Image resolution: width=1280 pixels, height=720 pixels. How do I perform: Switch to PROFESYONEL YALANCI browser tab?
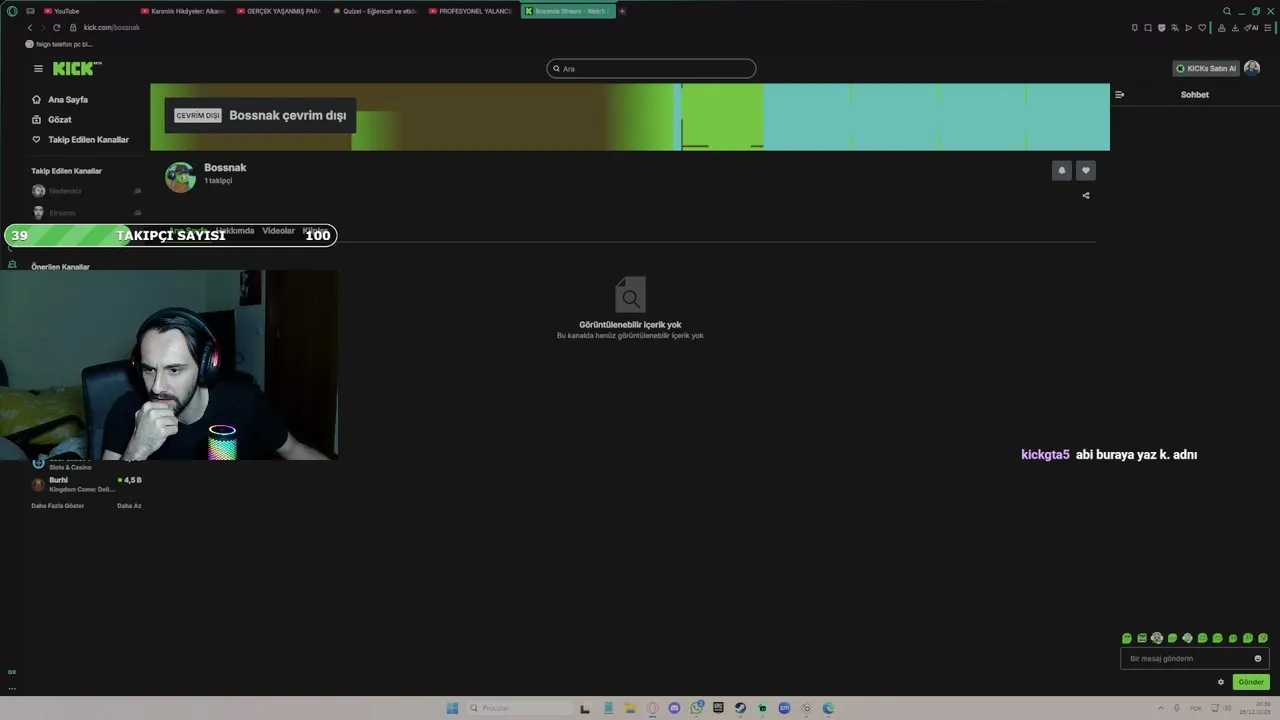click(471, 11)
